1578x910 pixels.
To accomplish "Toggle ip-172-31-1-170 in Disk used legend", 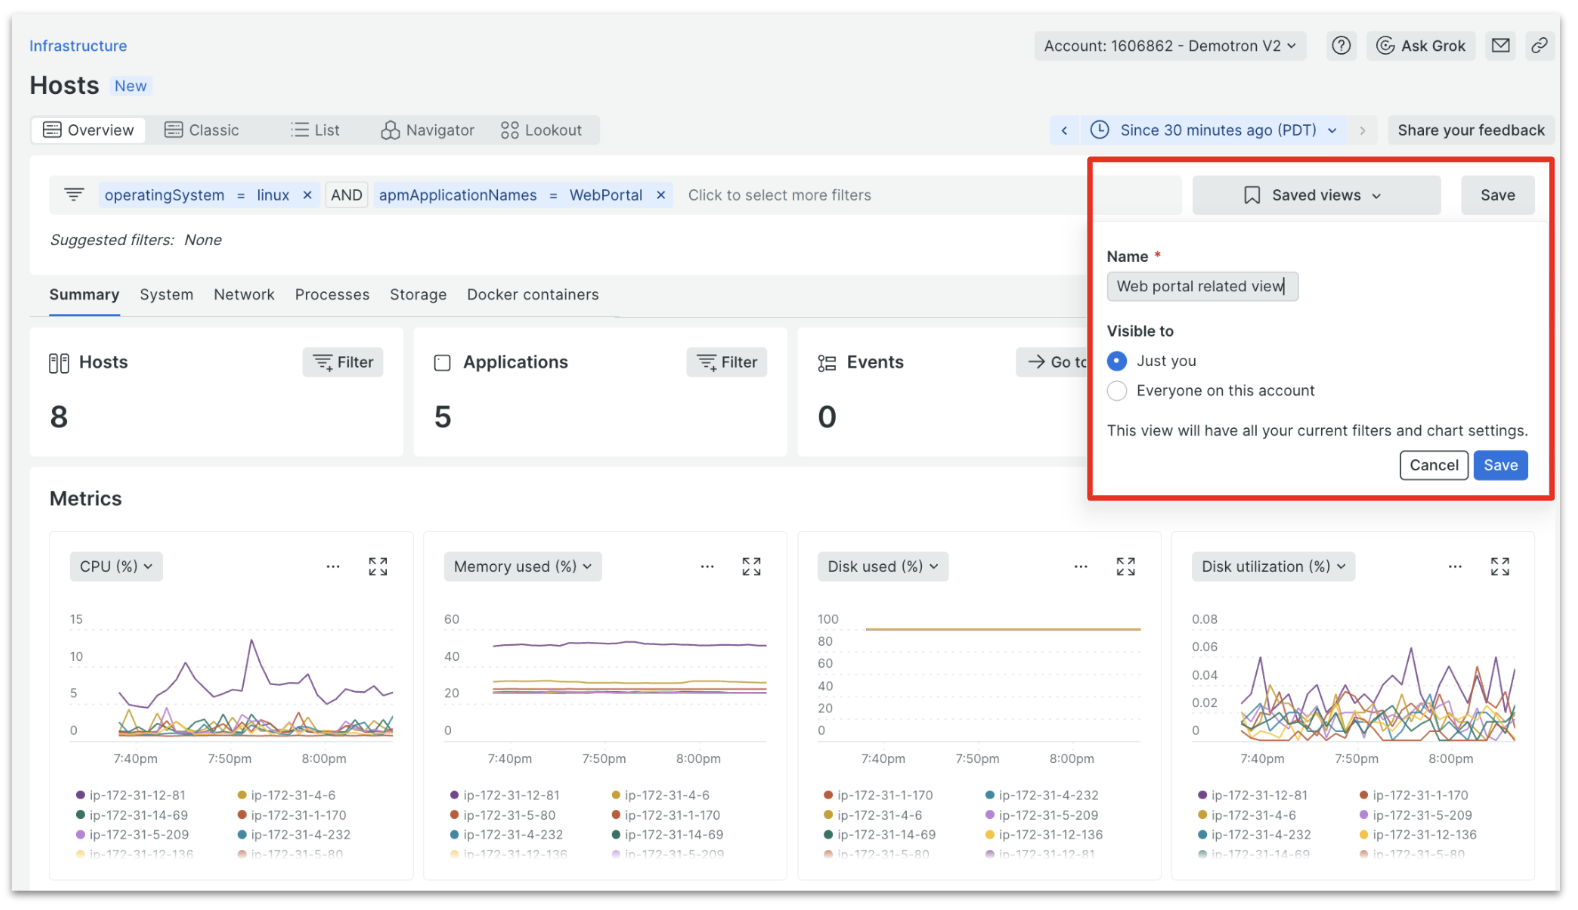I will point(878,796).
